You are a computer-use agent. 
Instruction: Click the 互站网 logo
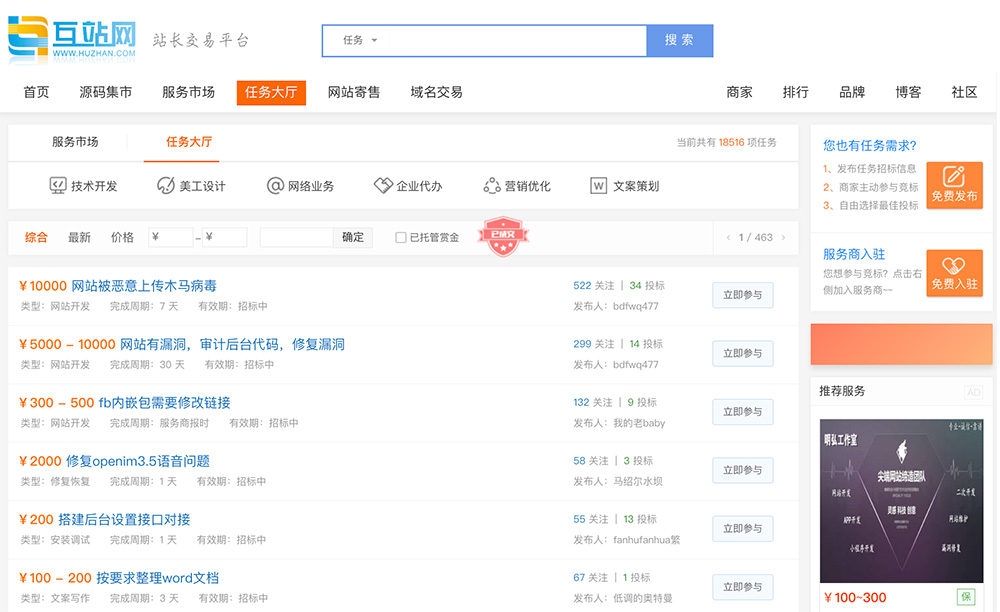(x=71, y=38)
